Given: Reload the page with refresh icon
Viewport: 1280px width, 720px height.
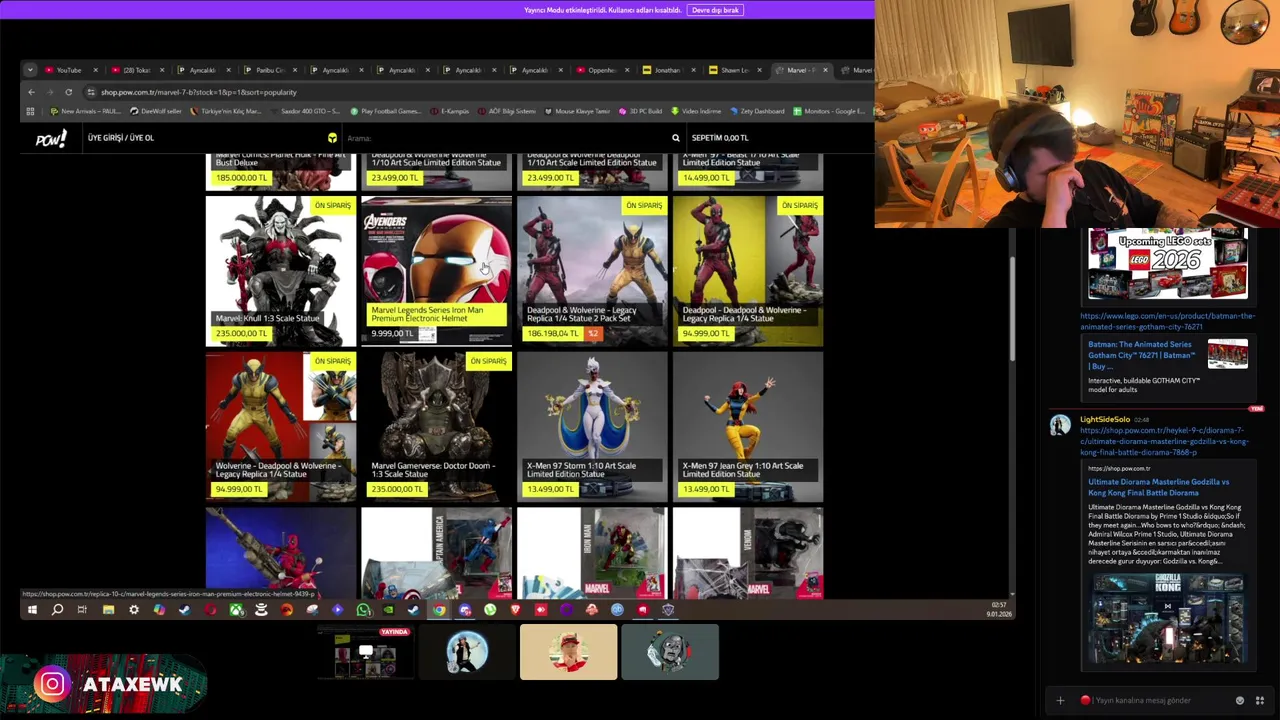Looking at the screenshot, I should (x=68, y=92).
